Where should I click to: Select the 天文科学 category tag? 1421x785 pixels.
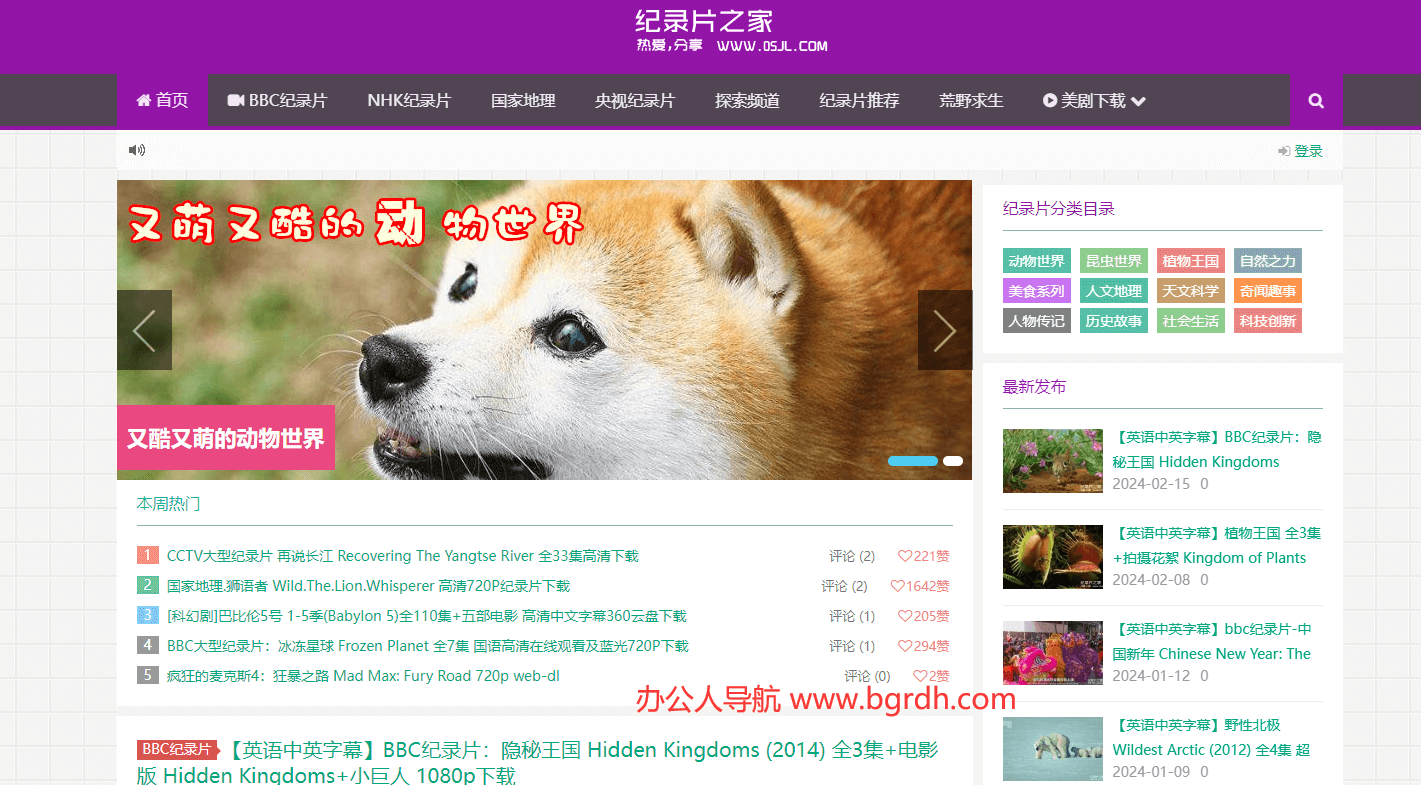[1191, 291]
